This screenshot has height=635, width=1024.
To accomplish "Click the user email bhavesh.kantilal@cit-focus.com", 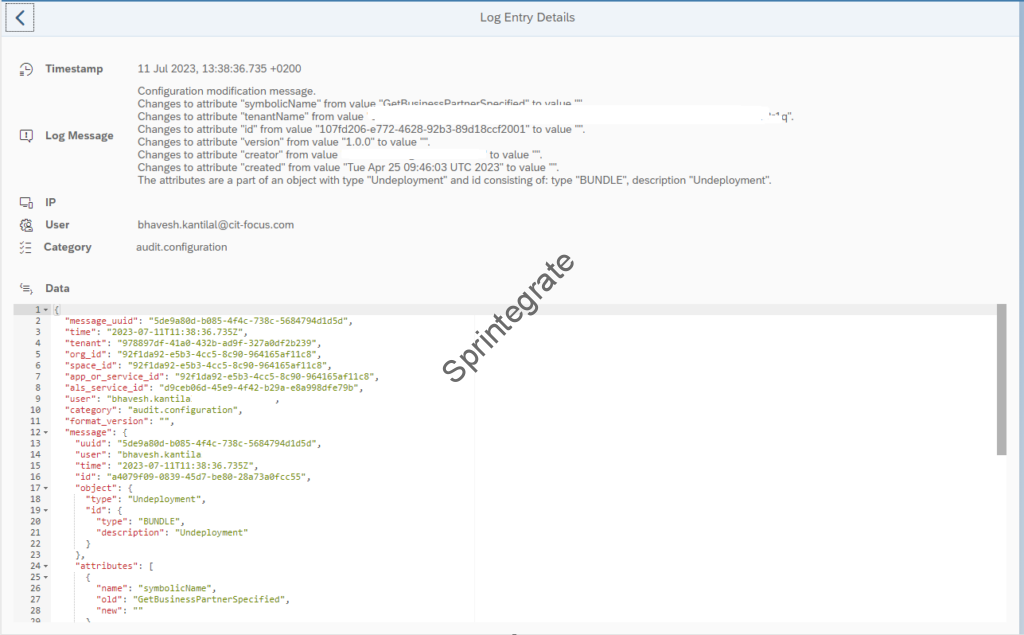I will point(215,225).
